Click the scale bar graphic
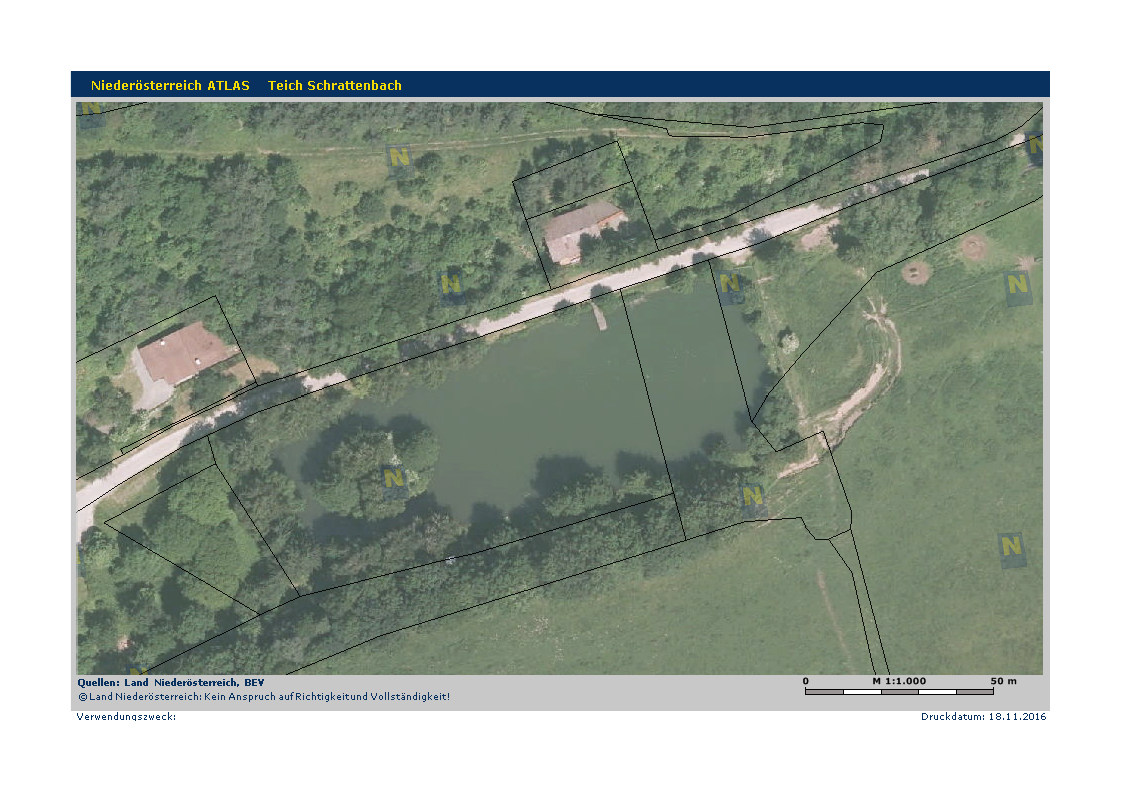 [899, 691]
